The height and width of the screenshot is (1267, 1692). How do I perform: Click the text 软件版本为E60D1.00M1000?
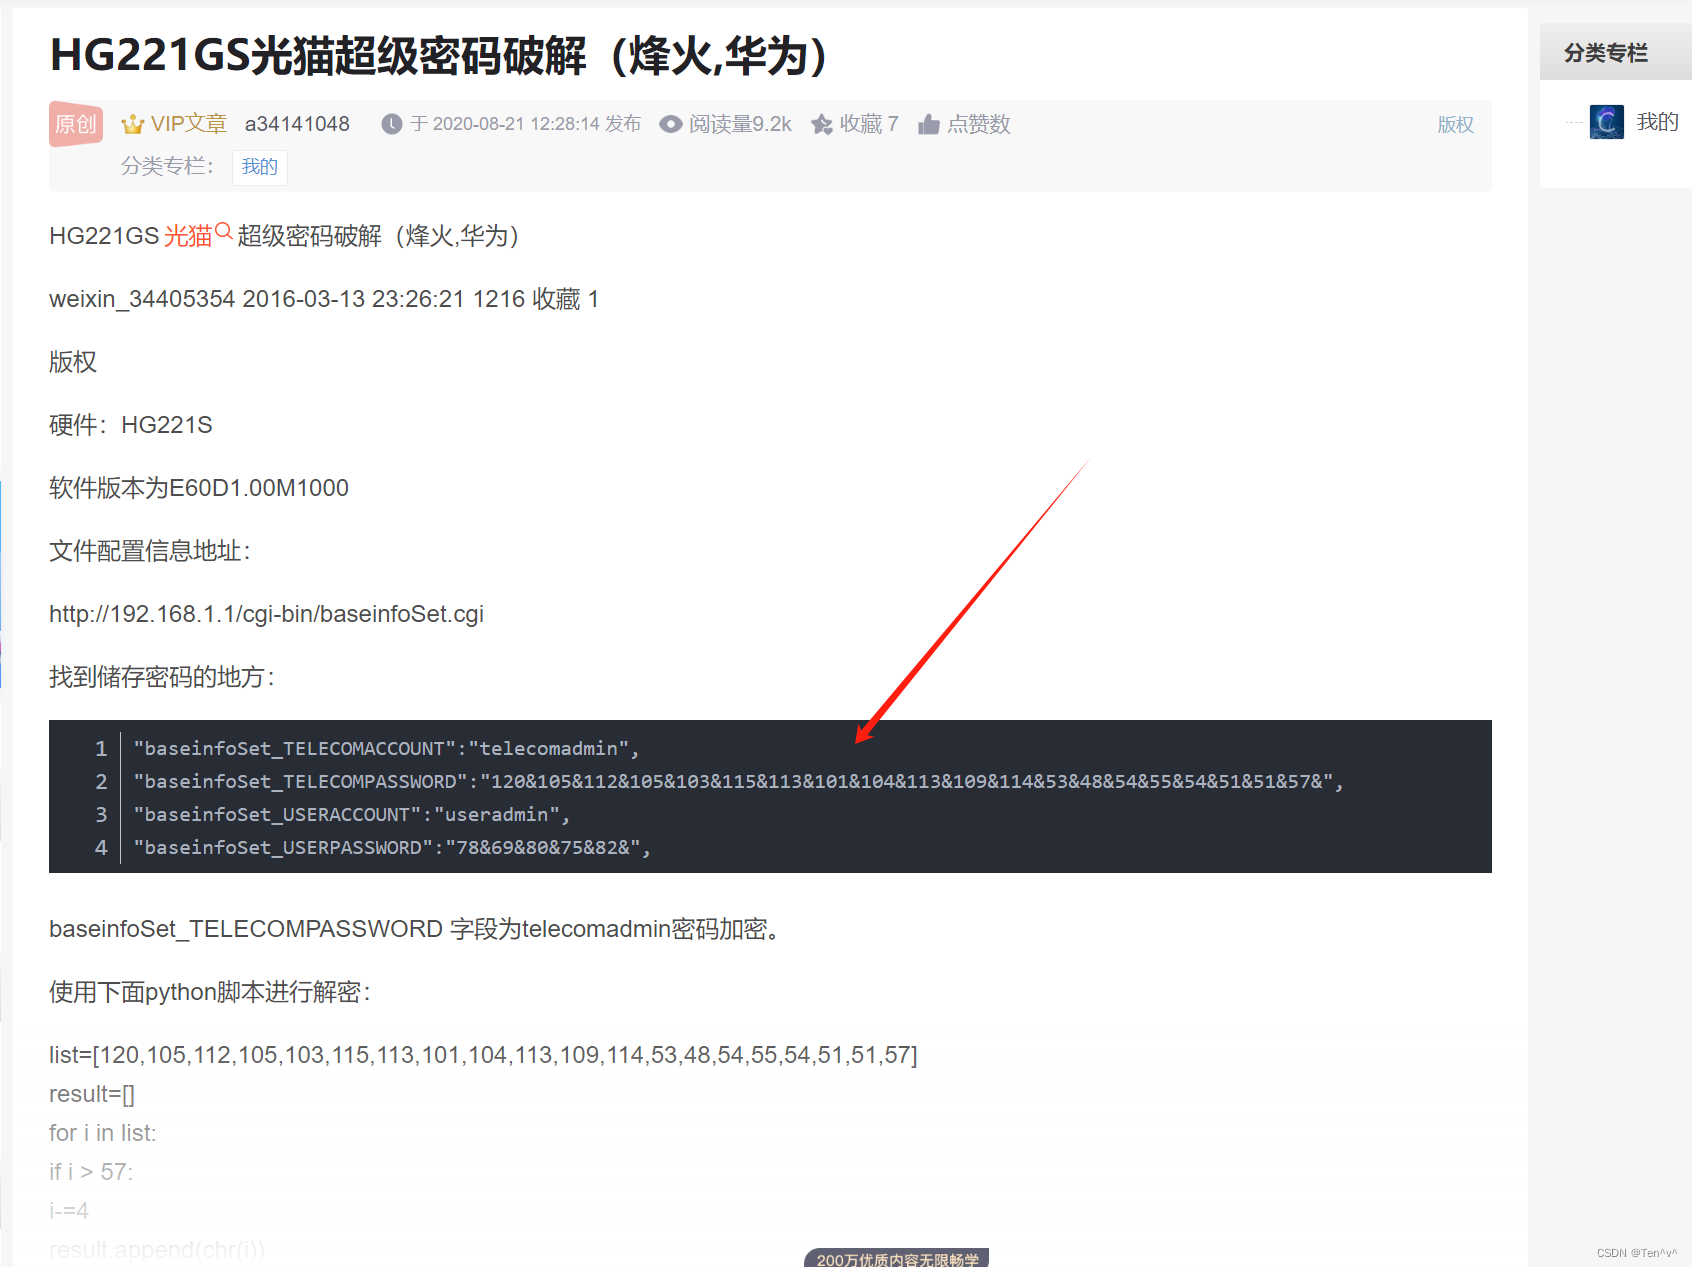[199, 488]
